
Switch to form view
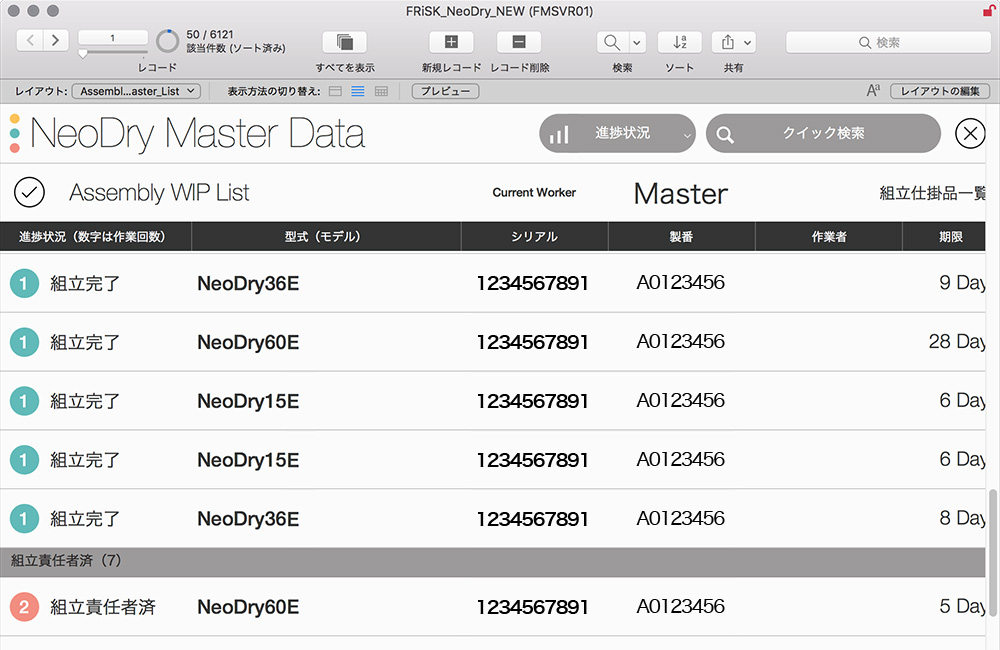coord(335,91)
